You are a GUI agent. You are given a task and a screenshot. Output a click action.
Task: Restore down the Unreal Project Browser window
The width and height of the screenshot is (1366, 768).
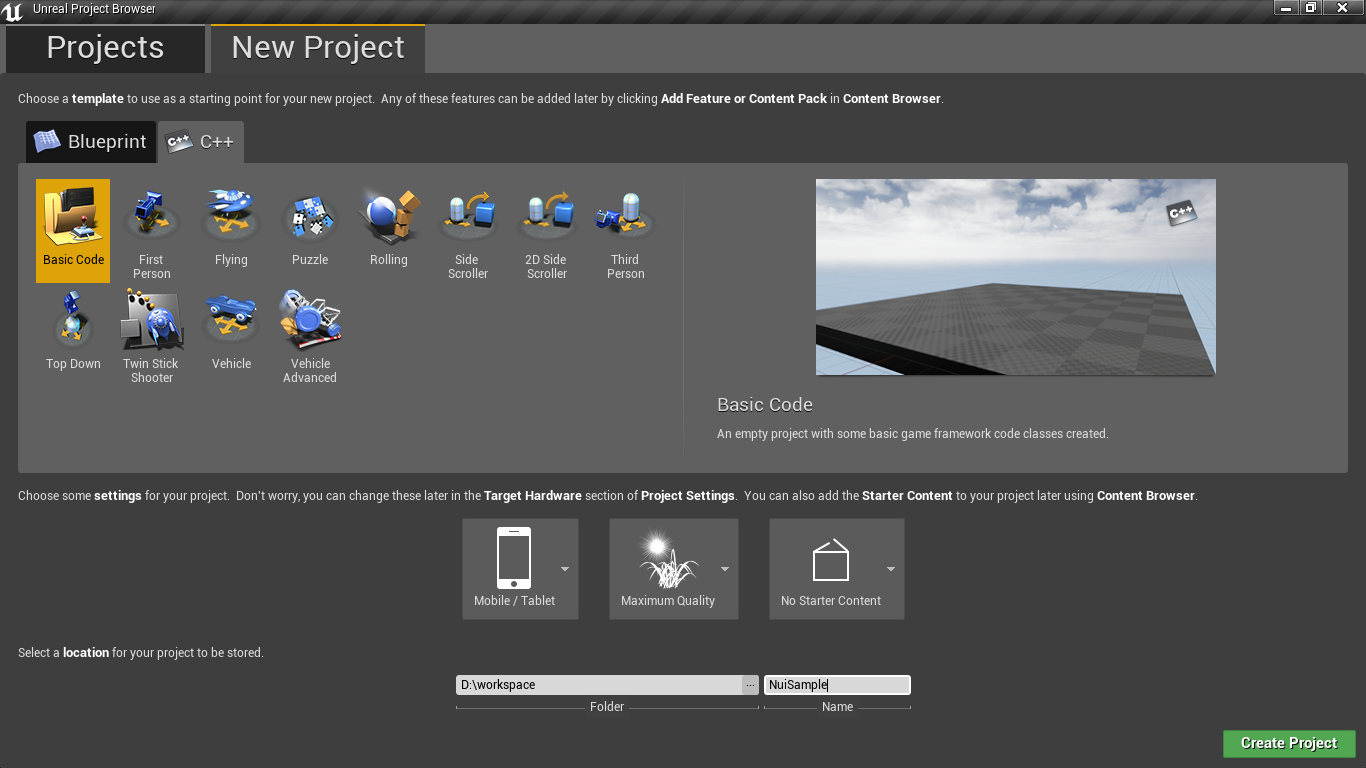[x=1311, y=7]
